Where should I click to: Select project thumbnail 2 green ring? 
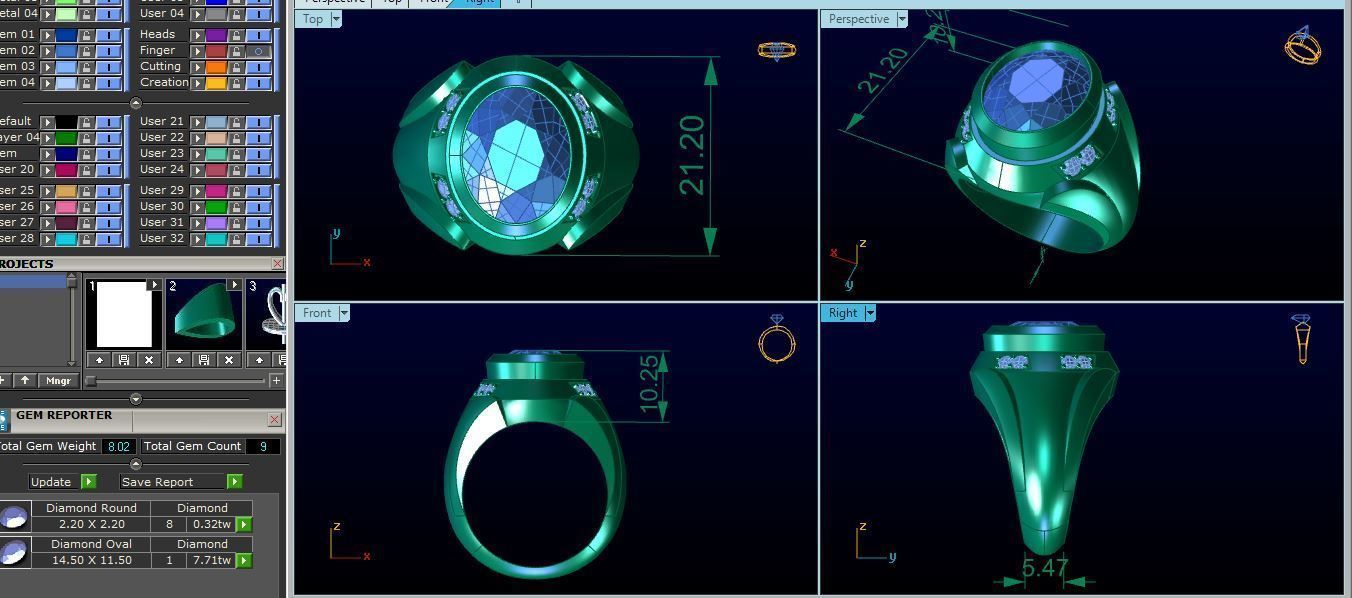tap(204, 314)
